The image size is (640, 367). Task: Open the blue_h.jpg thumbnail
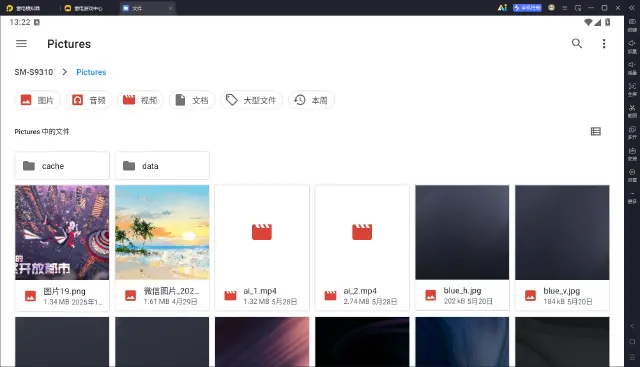point(462,232)
